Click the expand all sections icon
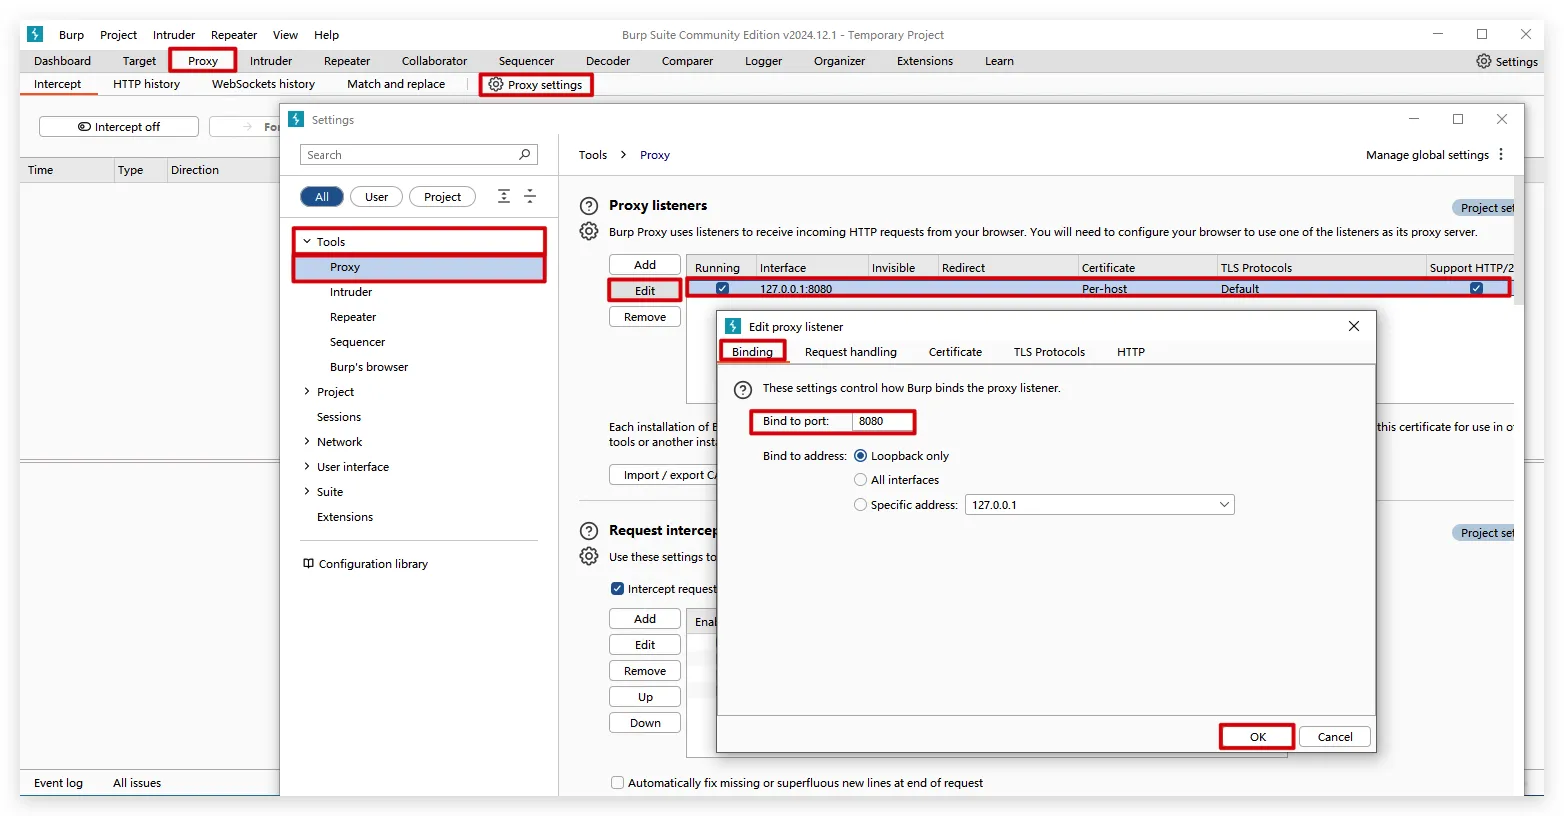 pyautogui.click(x=504, y=197)
